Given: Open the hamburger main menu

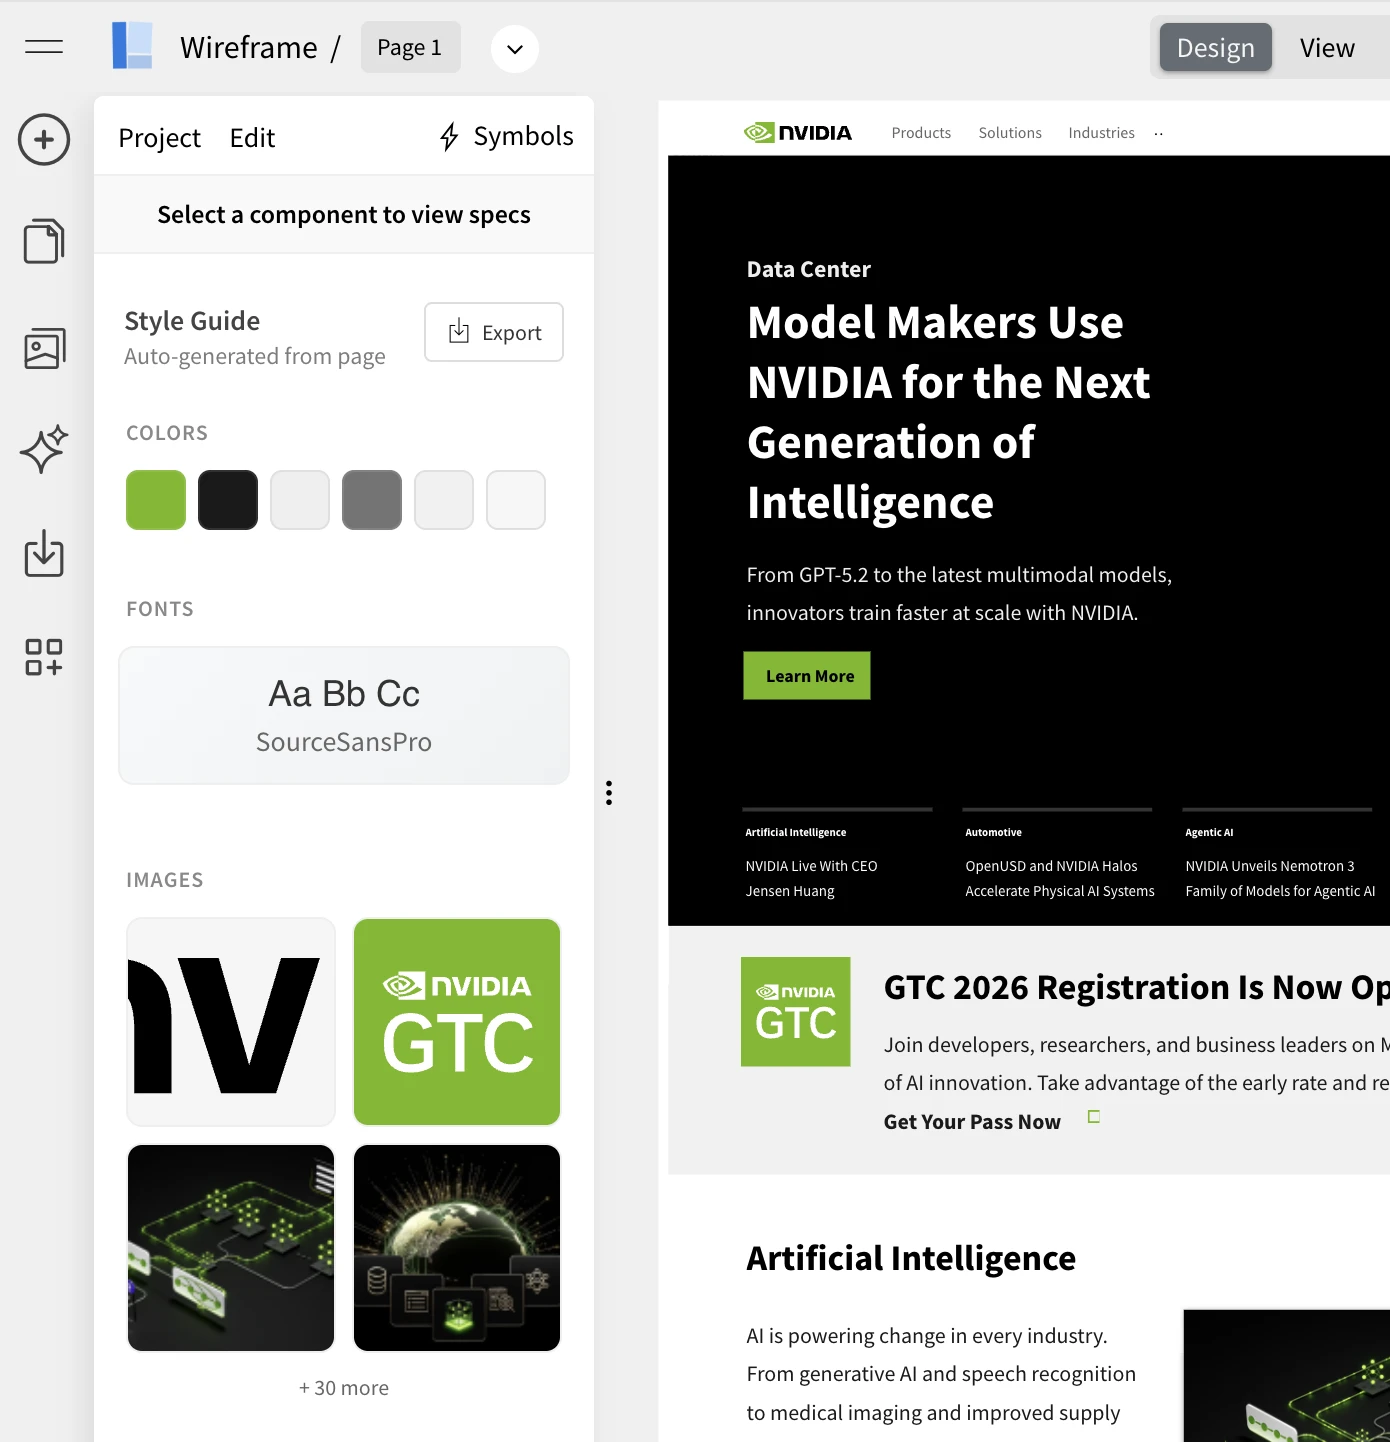Looking at the screenshot, I should (x=44, y=47).
